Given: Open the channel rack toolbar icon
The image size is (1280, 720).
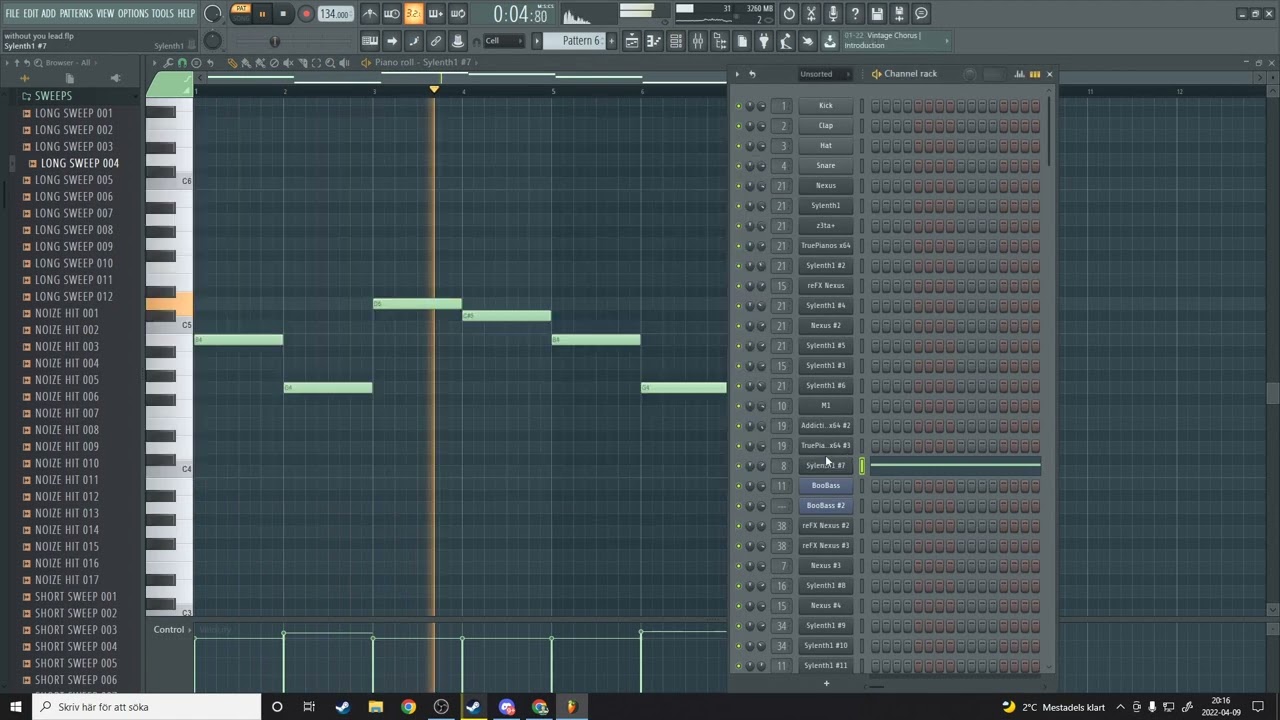Looking at the screenshot, I should click(x=676, y=41).
